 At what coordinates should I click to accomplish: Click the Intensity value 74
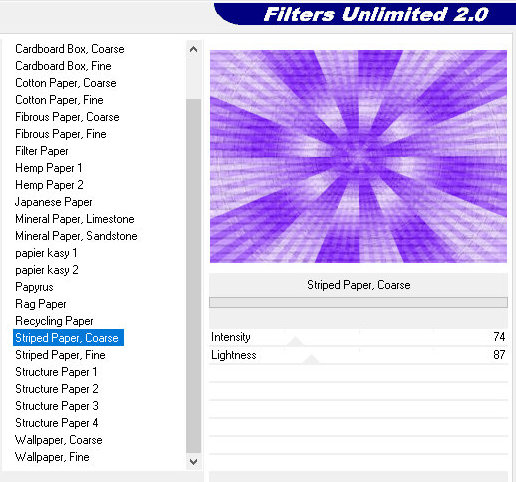[499, 337]
